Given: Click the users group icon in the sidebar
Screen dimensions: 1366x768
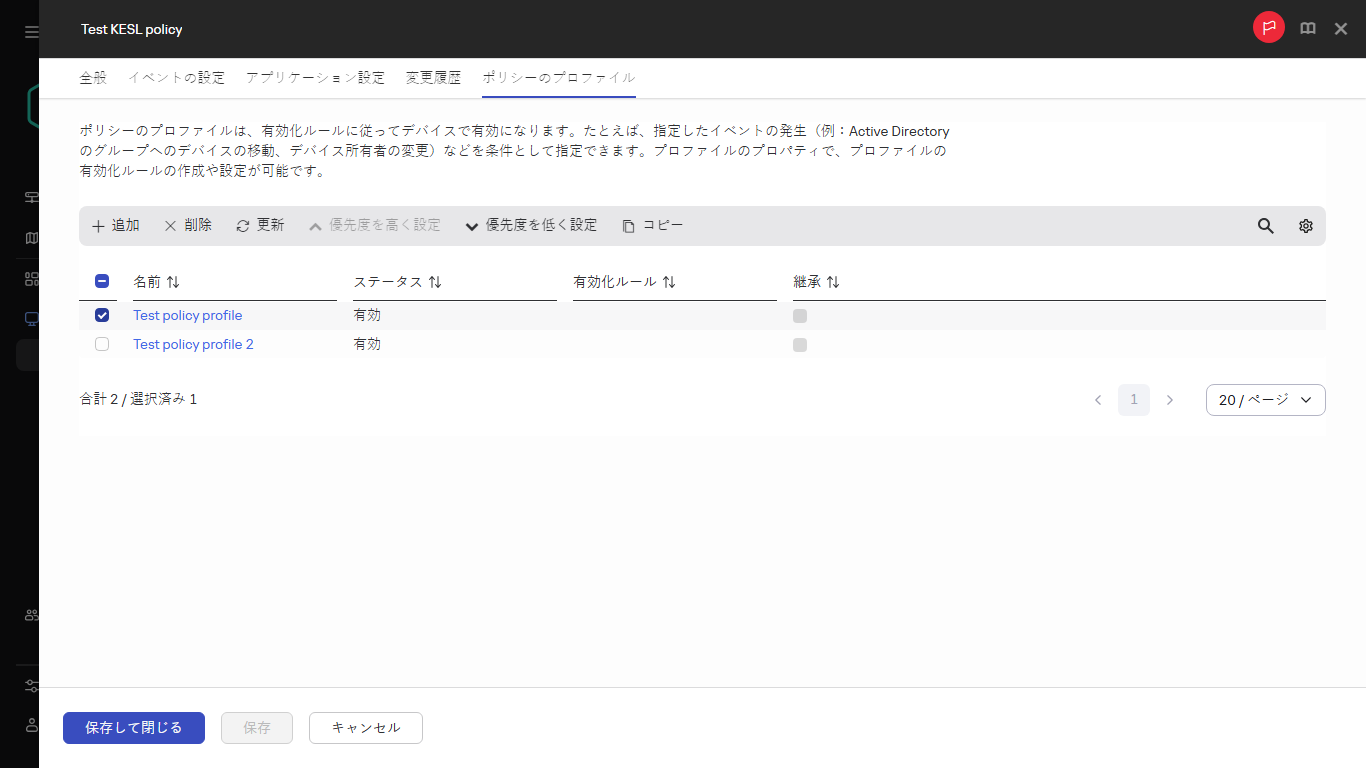Looking at the screenshot, I should 30,614.
